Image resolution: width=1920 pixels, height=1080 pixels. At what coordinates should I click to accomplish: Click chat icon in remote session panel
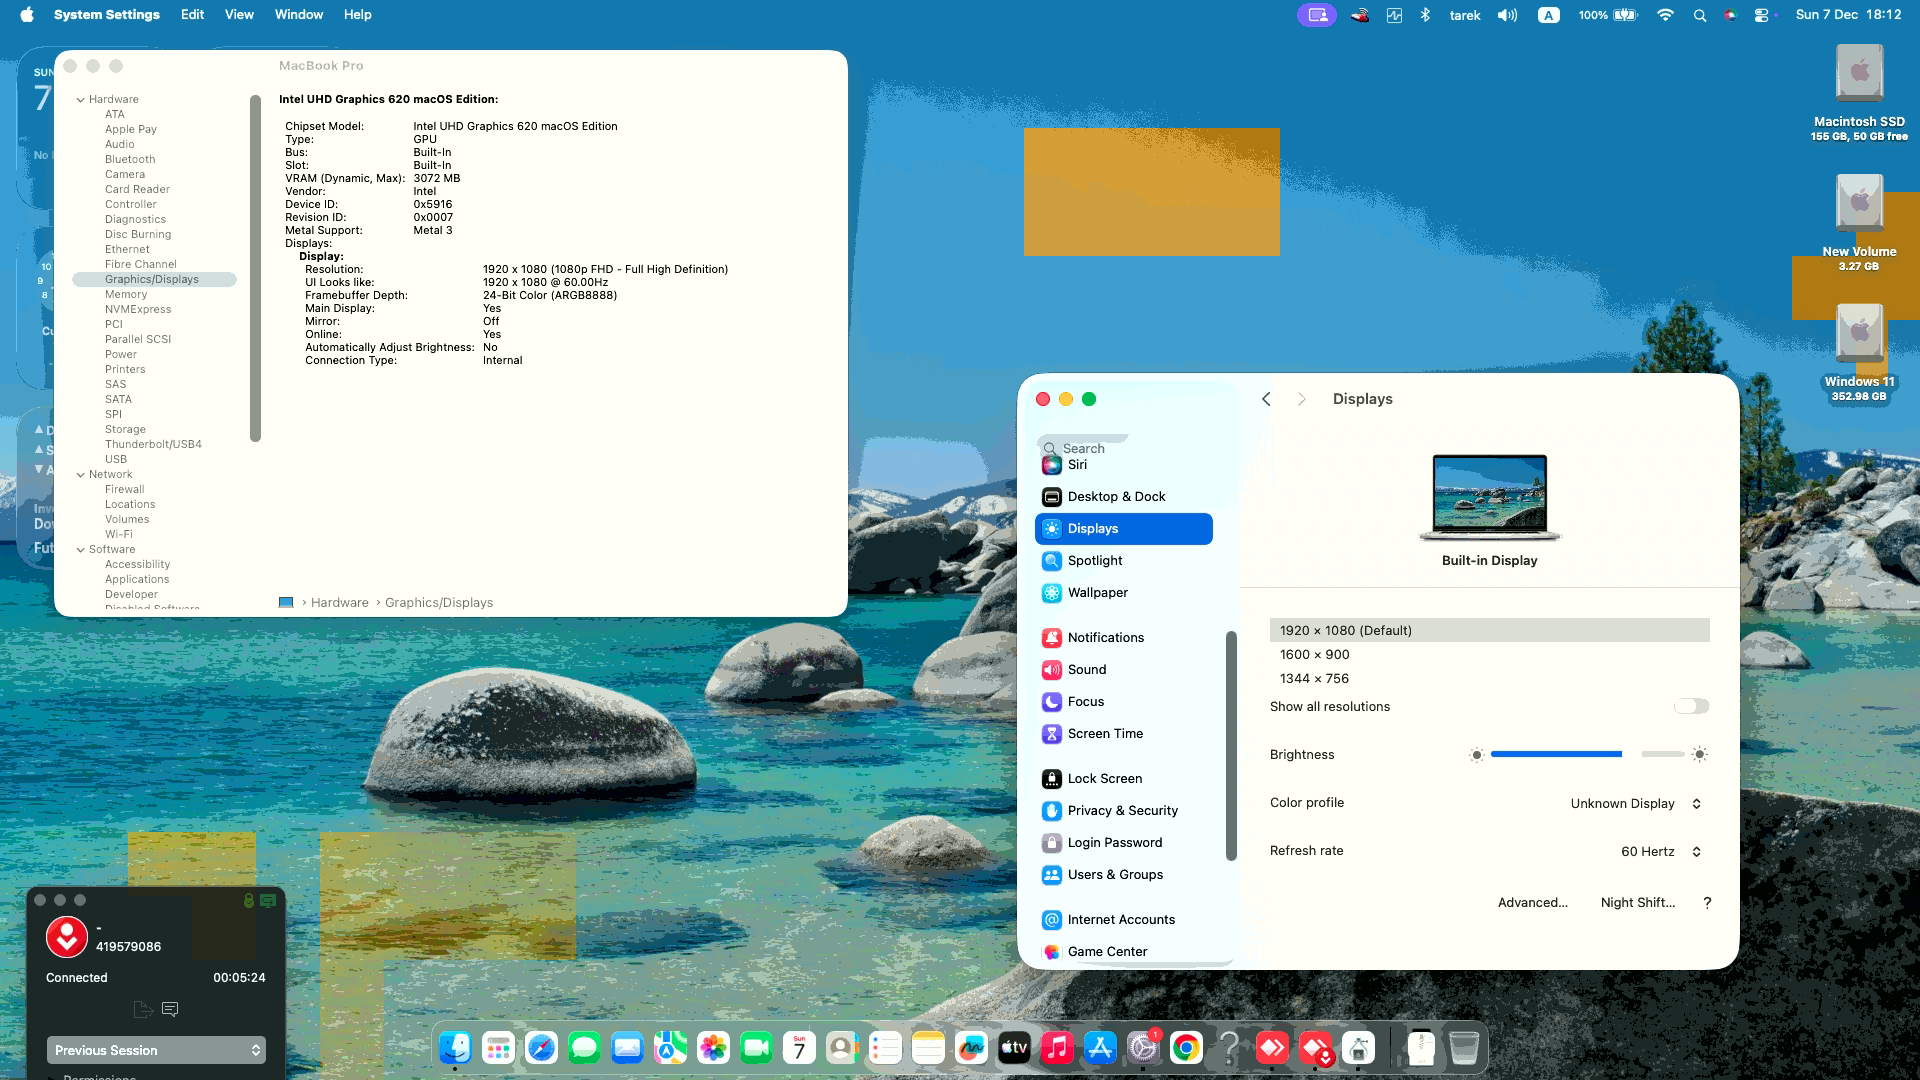pyautogui.click(x=170, y=1009)
